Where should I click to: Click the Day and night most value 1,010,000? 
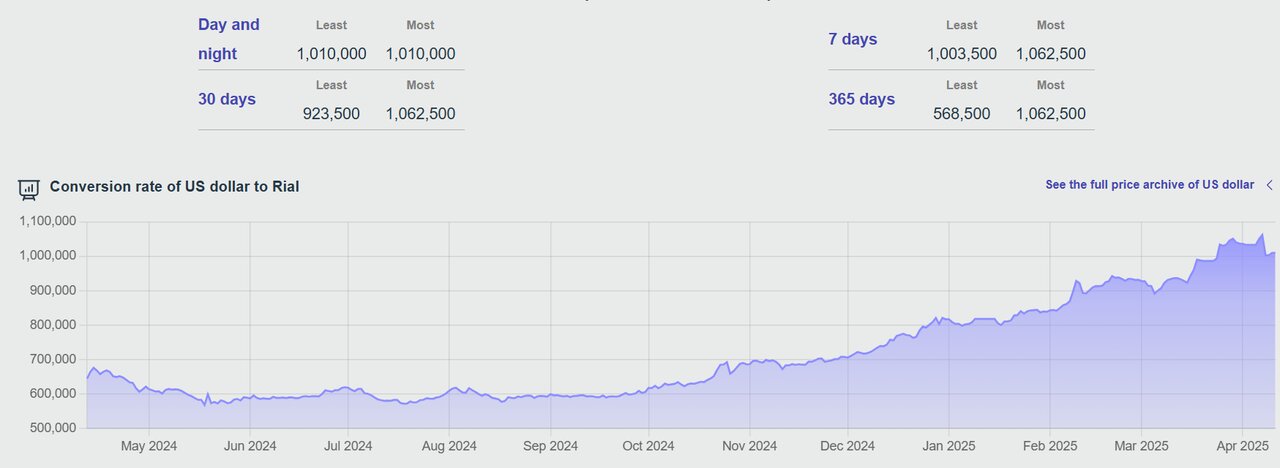(420, 54)
